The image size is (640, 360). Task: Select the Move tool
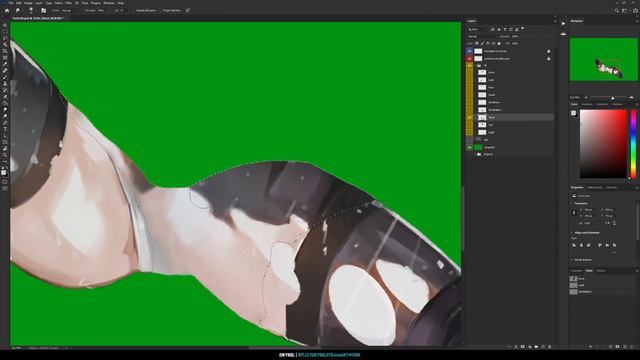pos(5,25)
